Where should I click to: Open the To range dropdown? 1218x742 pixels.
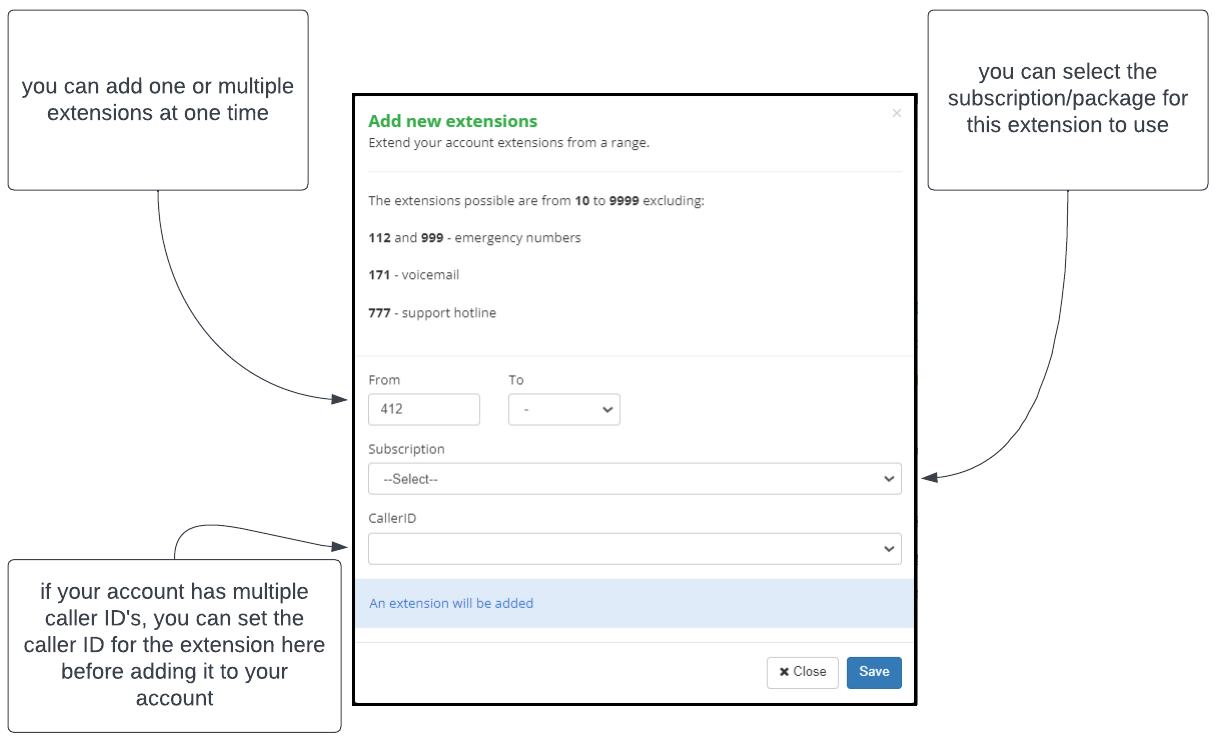click(564, 409)
